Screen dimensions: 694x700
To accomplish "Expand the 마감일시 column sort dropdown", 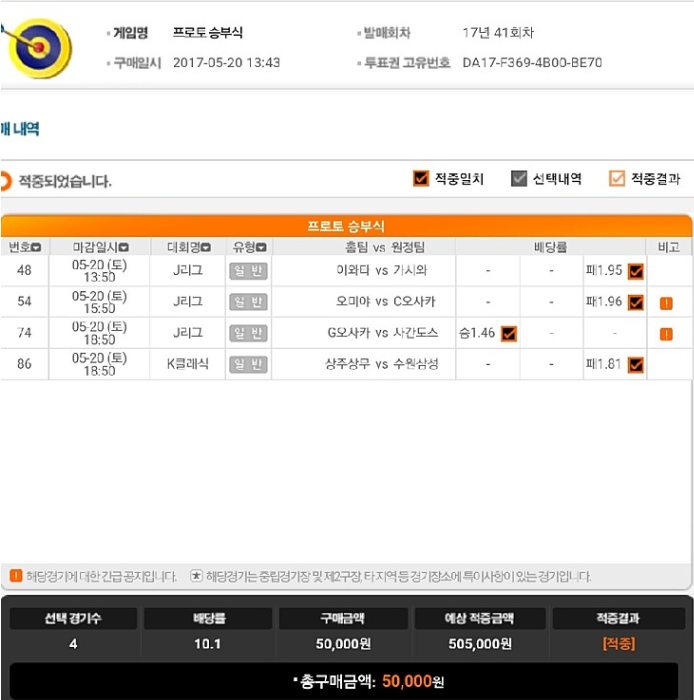I will (124, 247).
